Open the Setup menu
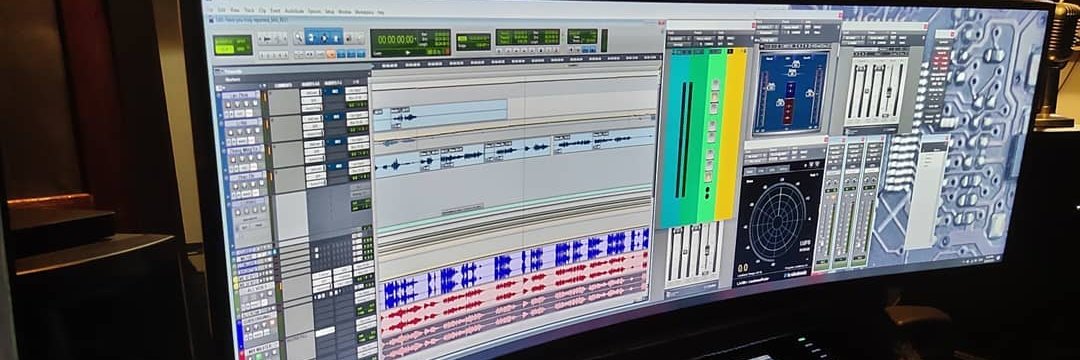Image resolution: width=1080 pixels, height=360 pixels. (330, 11)
